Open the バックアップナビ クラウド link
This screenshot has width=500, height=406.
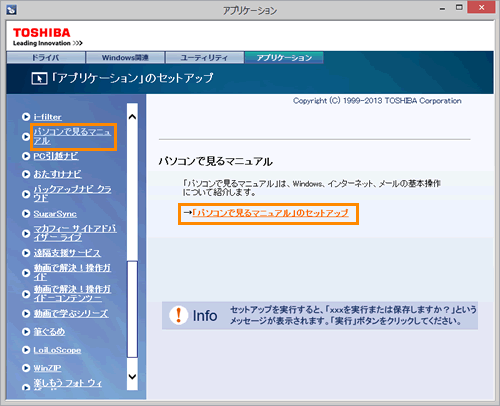pos(72,194)
